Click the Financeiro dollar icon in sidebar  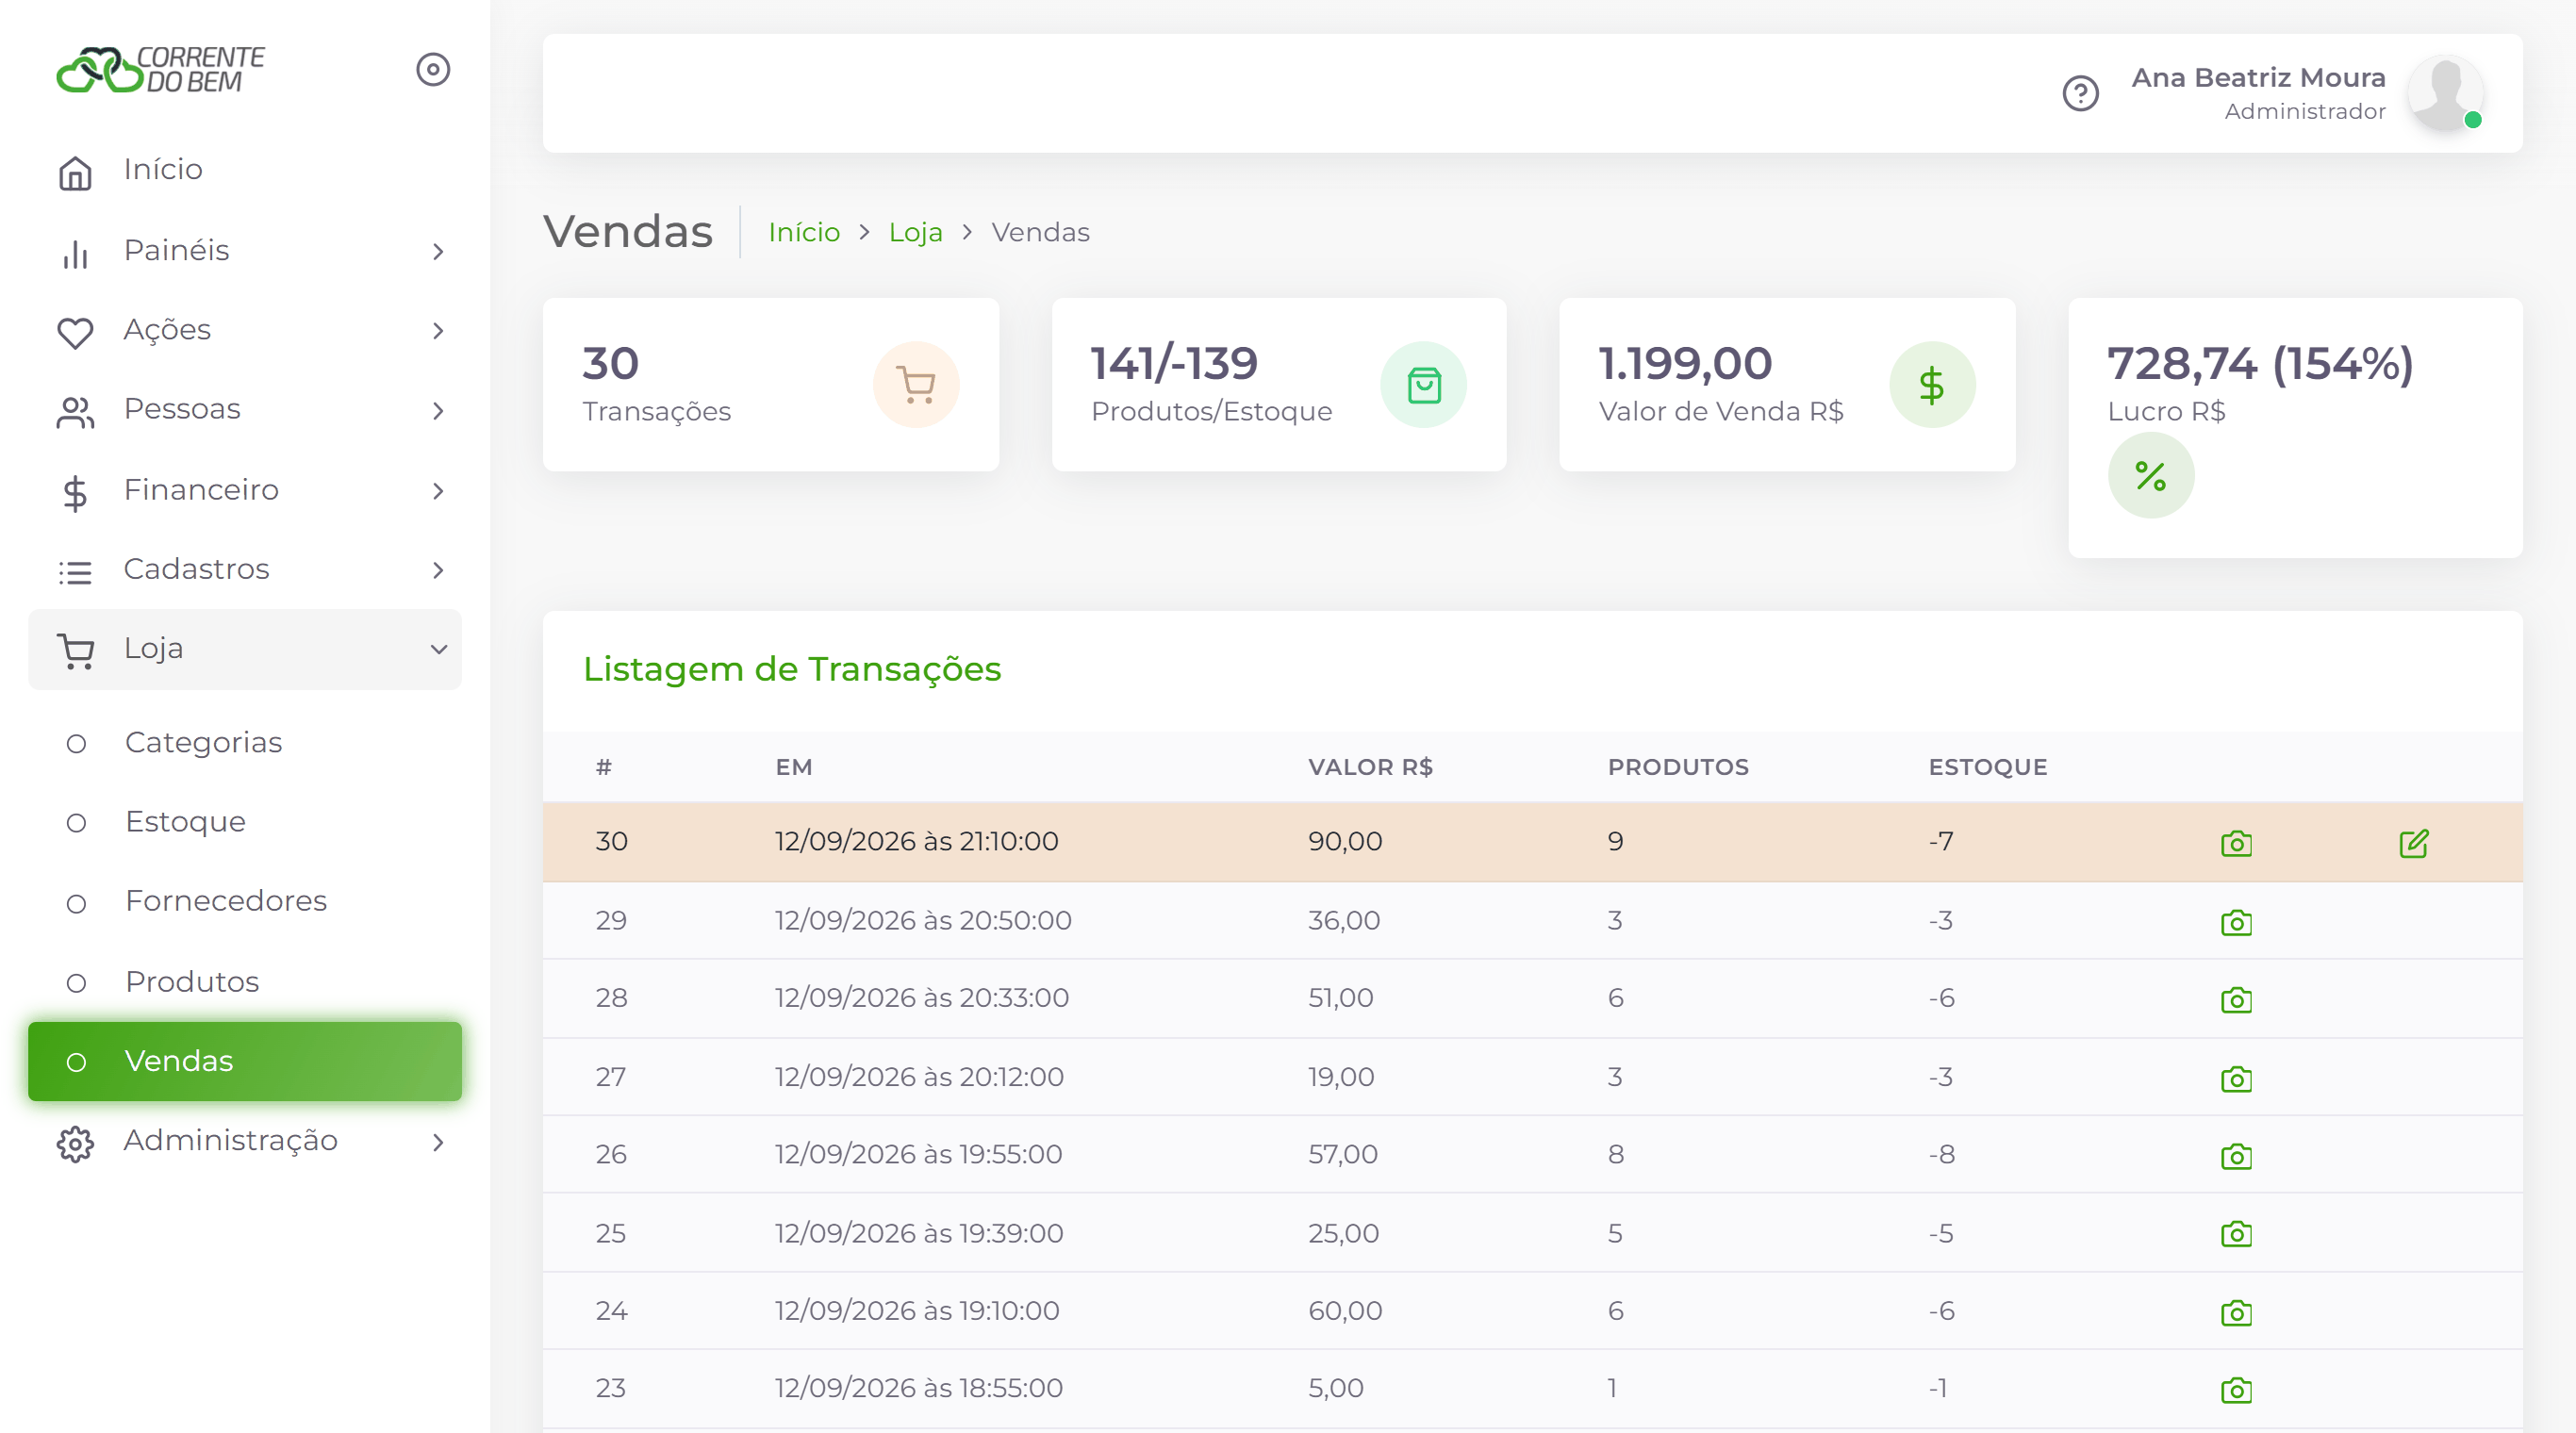tap(75, 493)
